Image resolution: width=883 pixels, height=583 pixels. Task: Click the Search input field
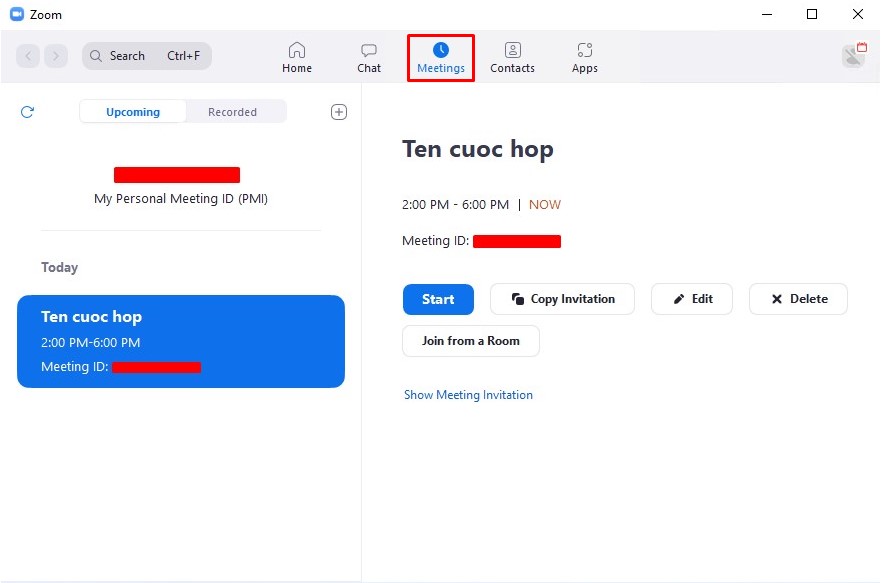[147, 56]
